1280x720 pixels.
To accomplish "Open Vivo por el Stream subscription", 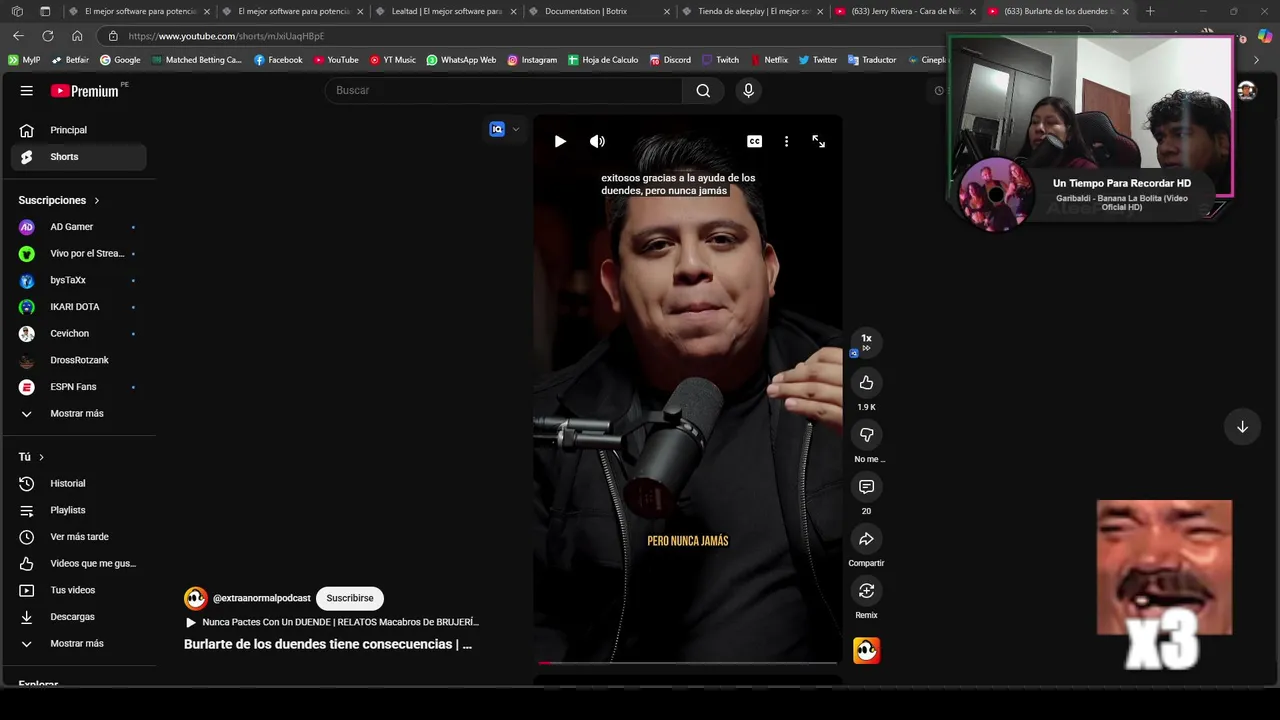I will tap(78, 254).
